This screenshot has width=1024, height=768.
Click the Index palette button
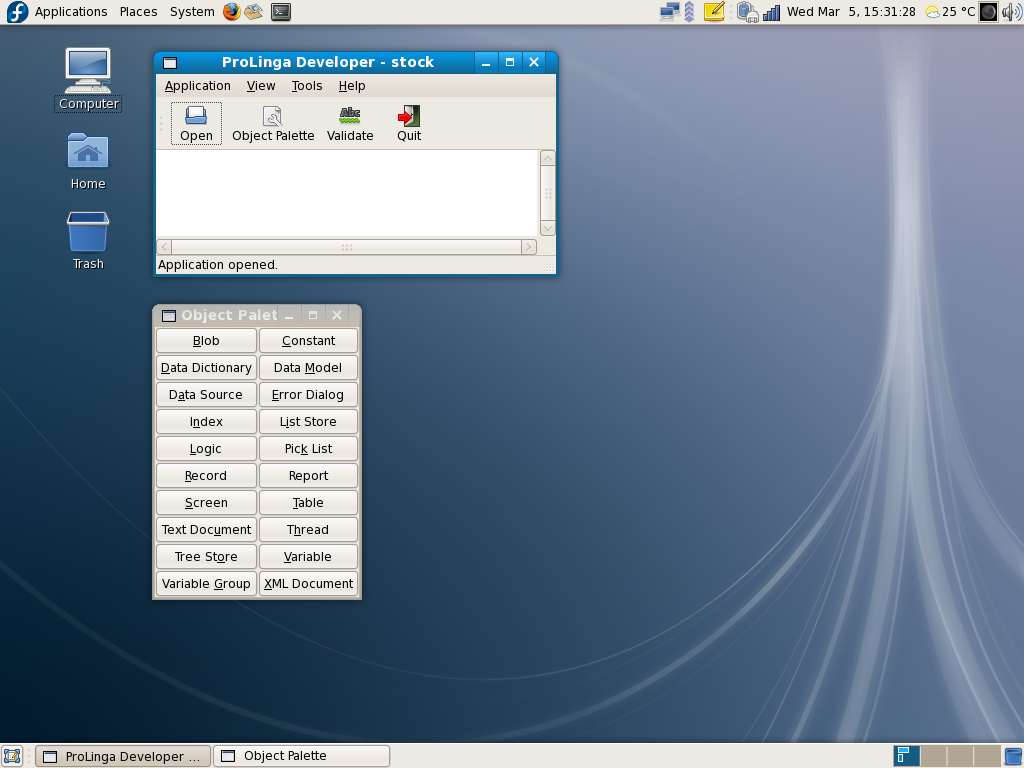click(x=206, y=422)
